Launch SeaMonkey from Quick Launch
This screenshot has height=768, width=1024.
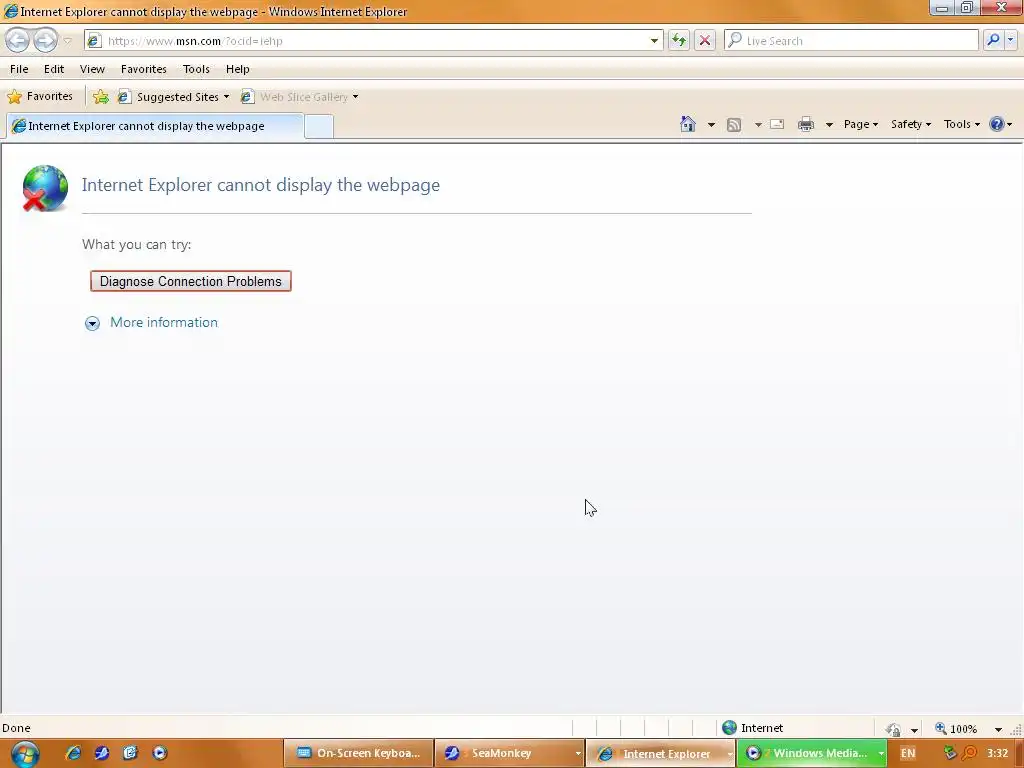click(x=102, y=753)
